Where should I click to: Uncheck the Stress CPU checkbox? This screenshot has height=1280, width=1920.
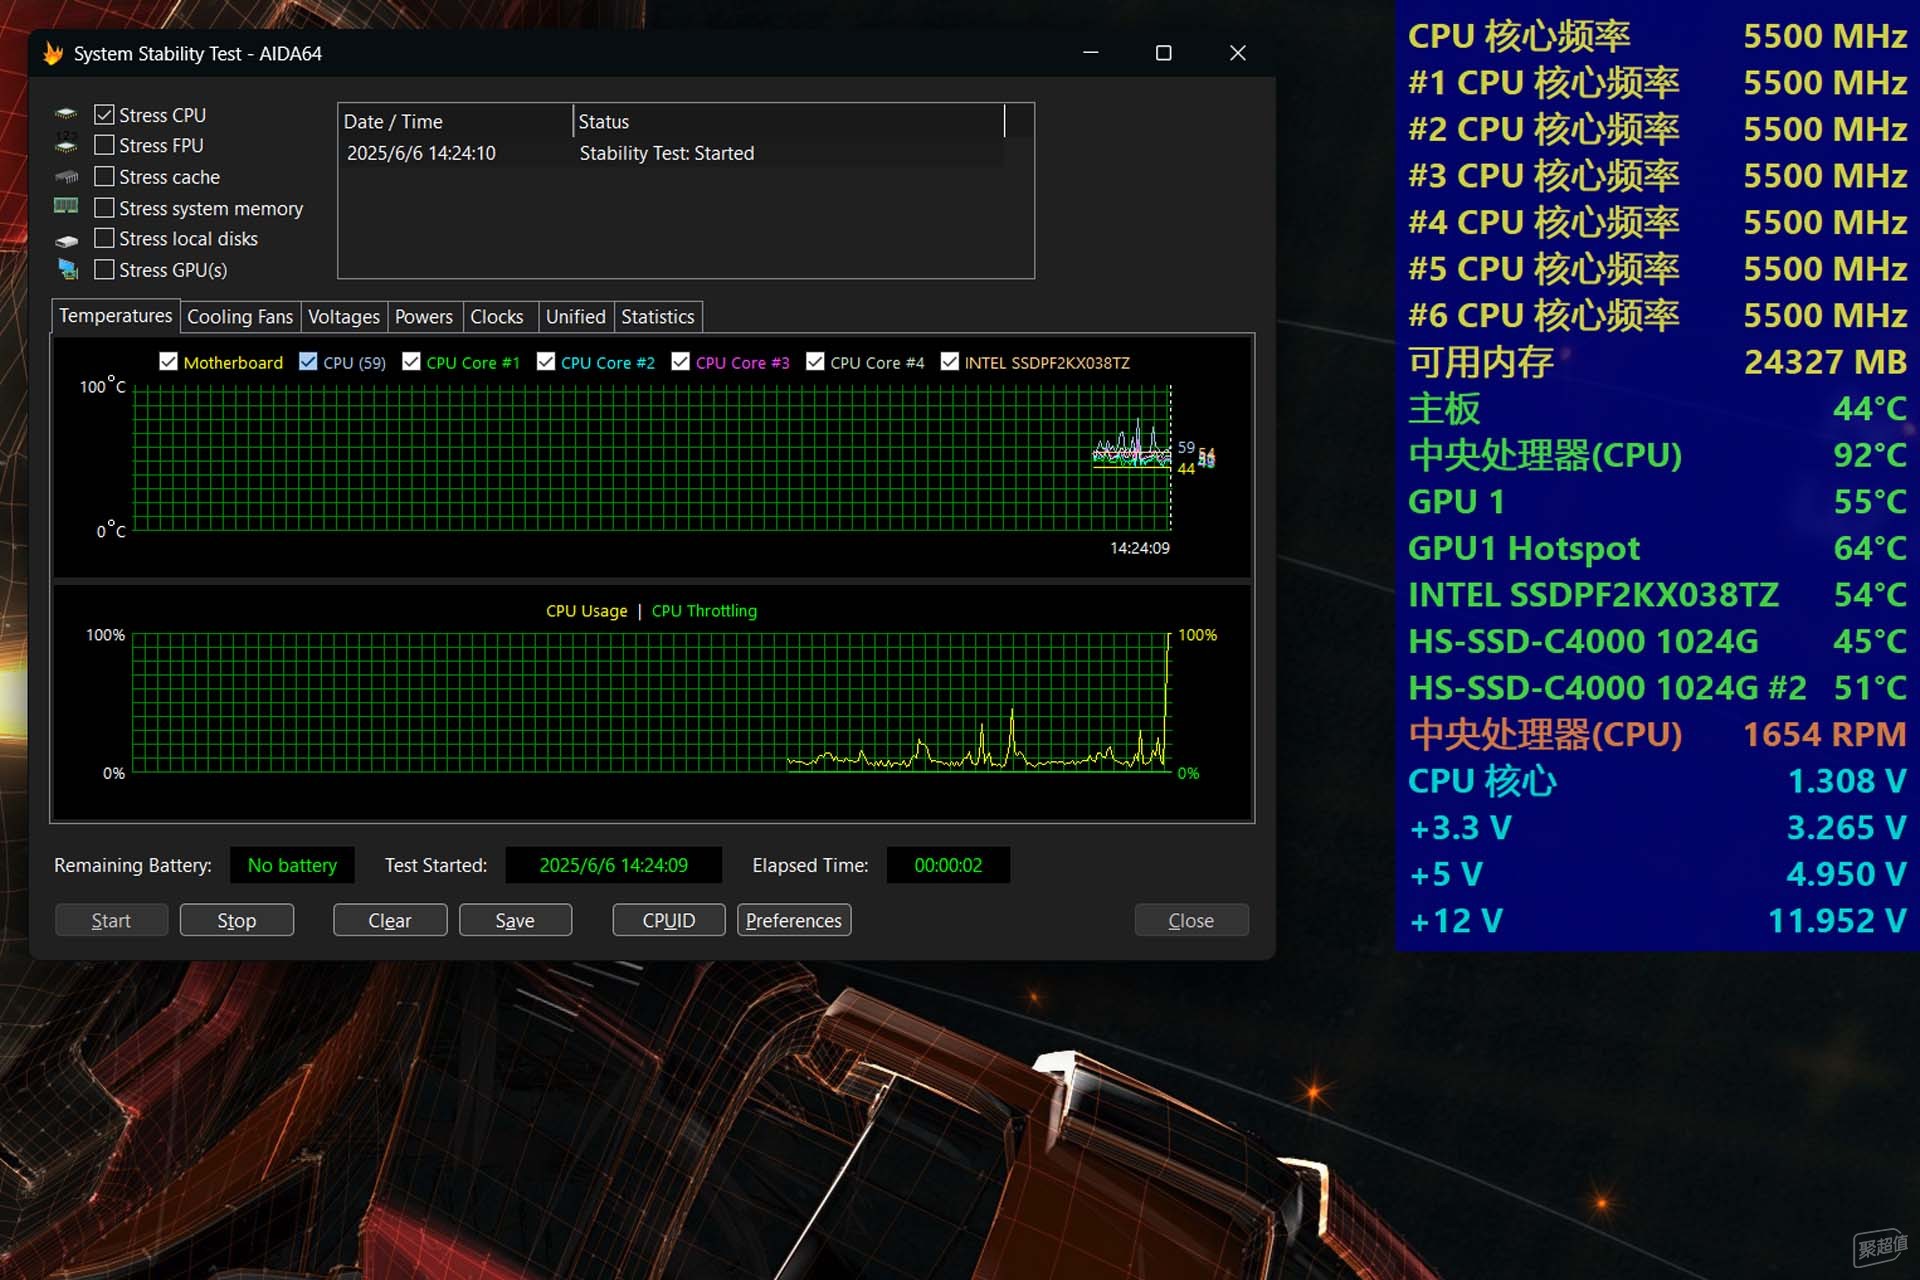104,115
